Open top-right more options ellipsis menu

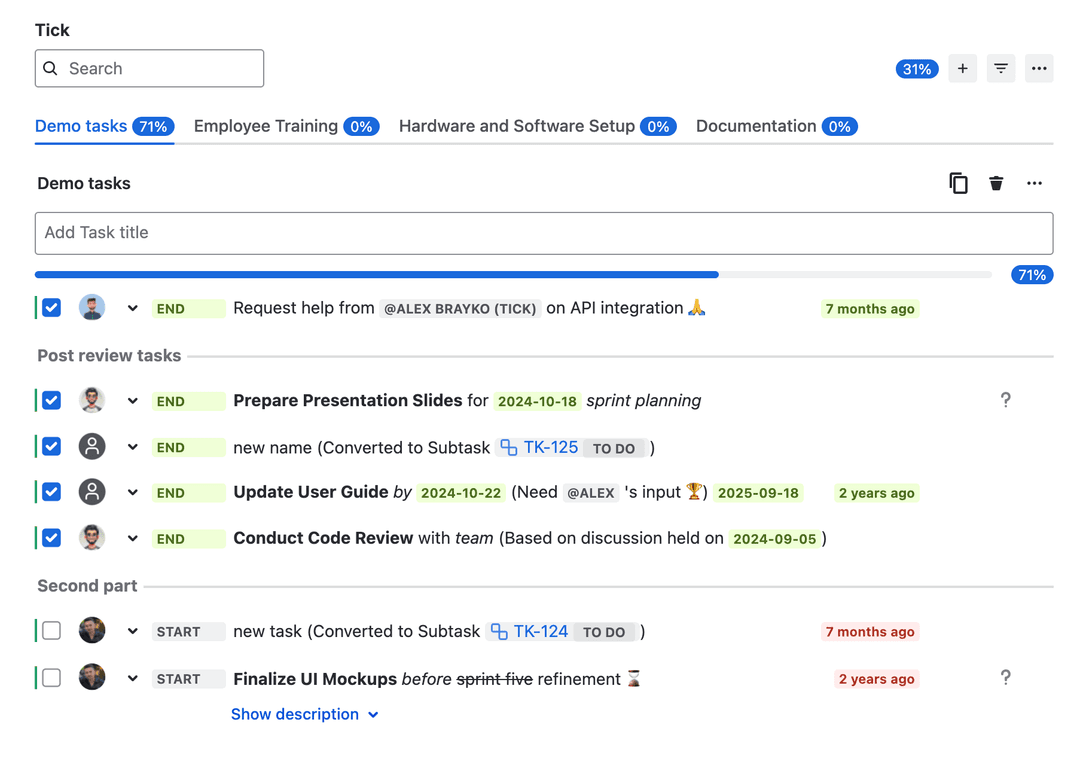(x=1039, y=69)
